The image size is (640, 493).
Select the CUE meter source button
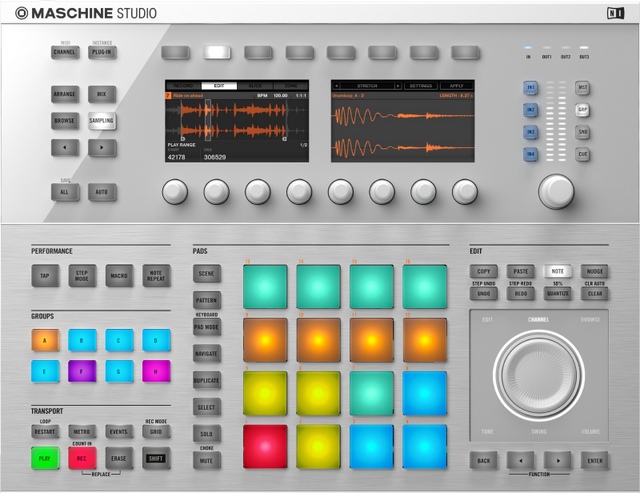point(582,154)
